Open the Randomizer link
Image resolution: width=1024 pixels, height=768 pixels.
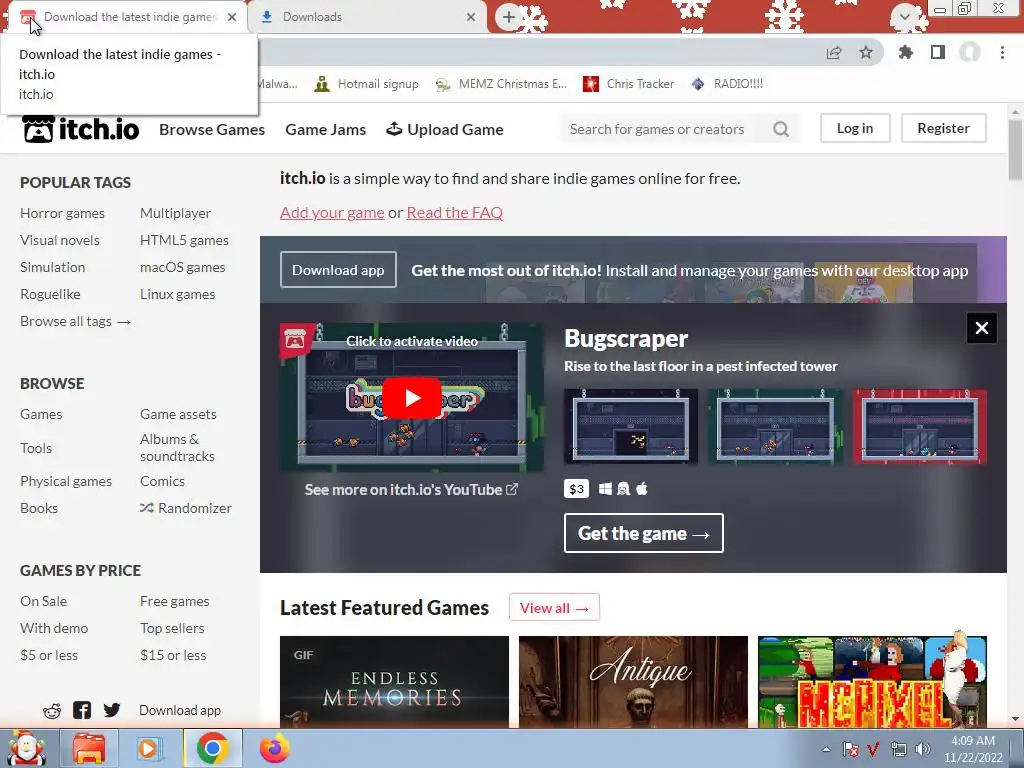tap(185, 508)
